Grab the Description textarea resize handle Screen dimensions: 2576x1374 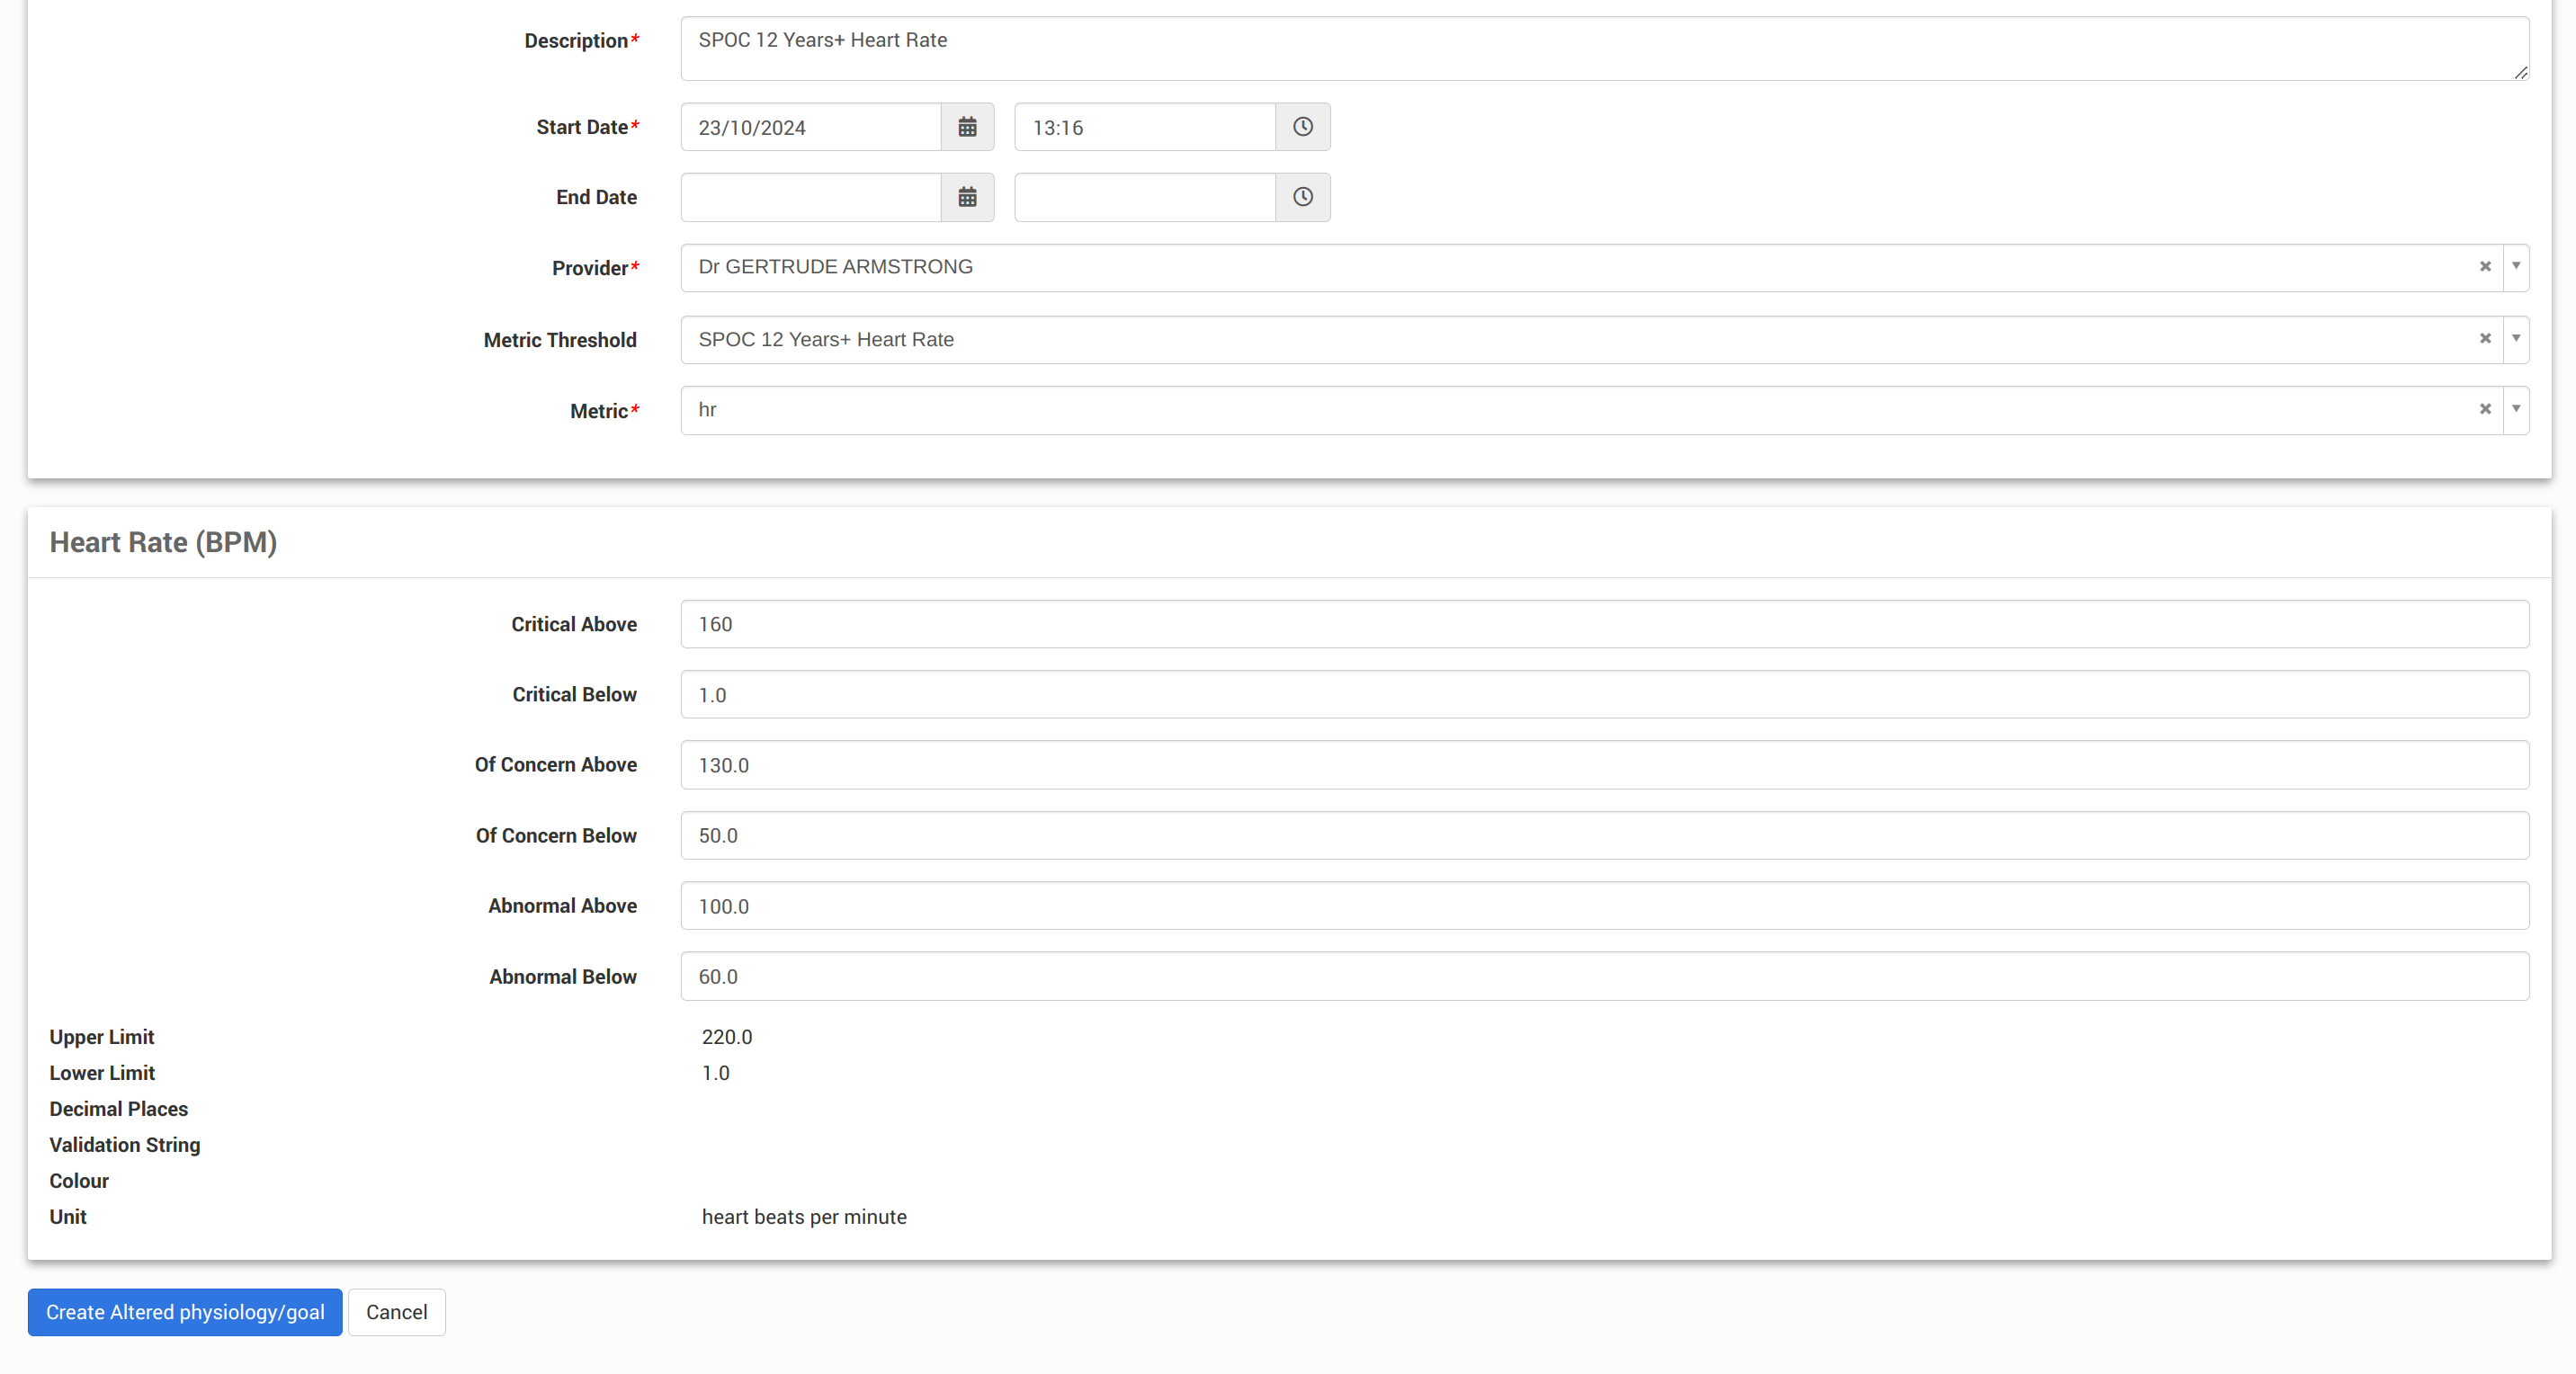point(2520,72)
